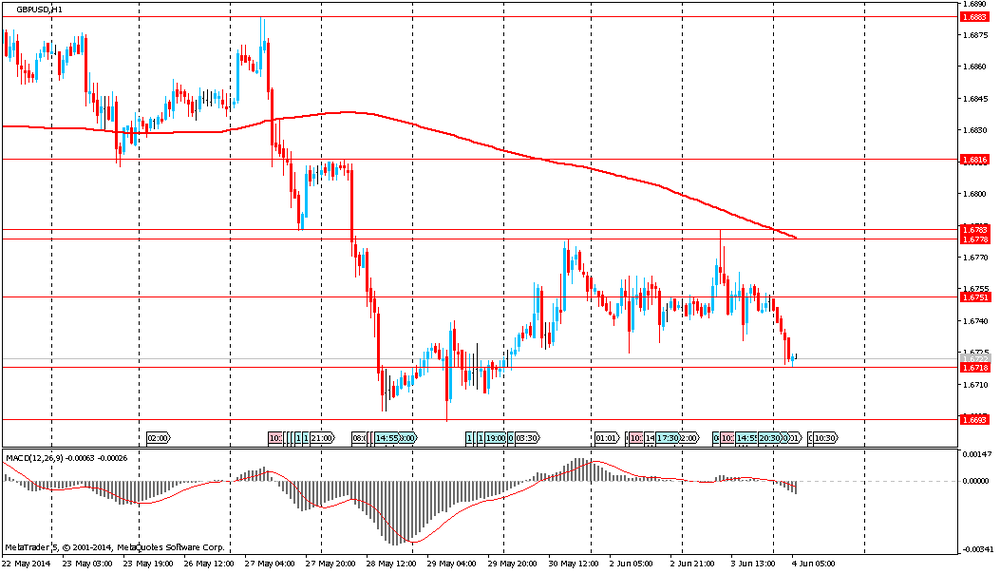Select the 1.6778 resistance price label
Viewport: 1000px width, 574px height.
pos(974,240)
